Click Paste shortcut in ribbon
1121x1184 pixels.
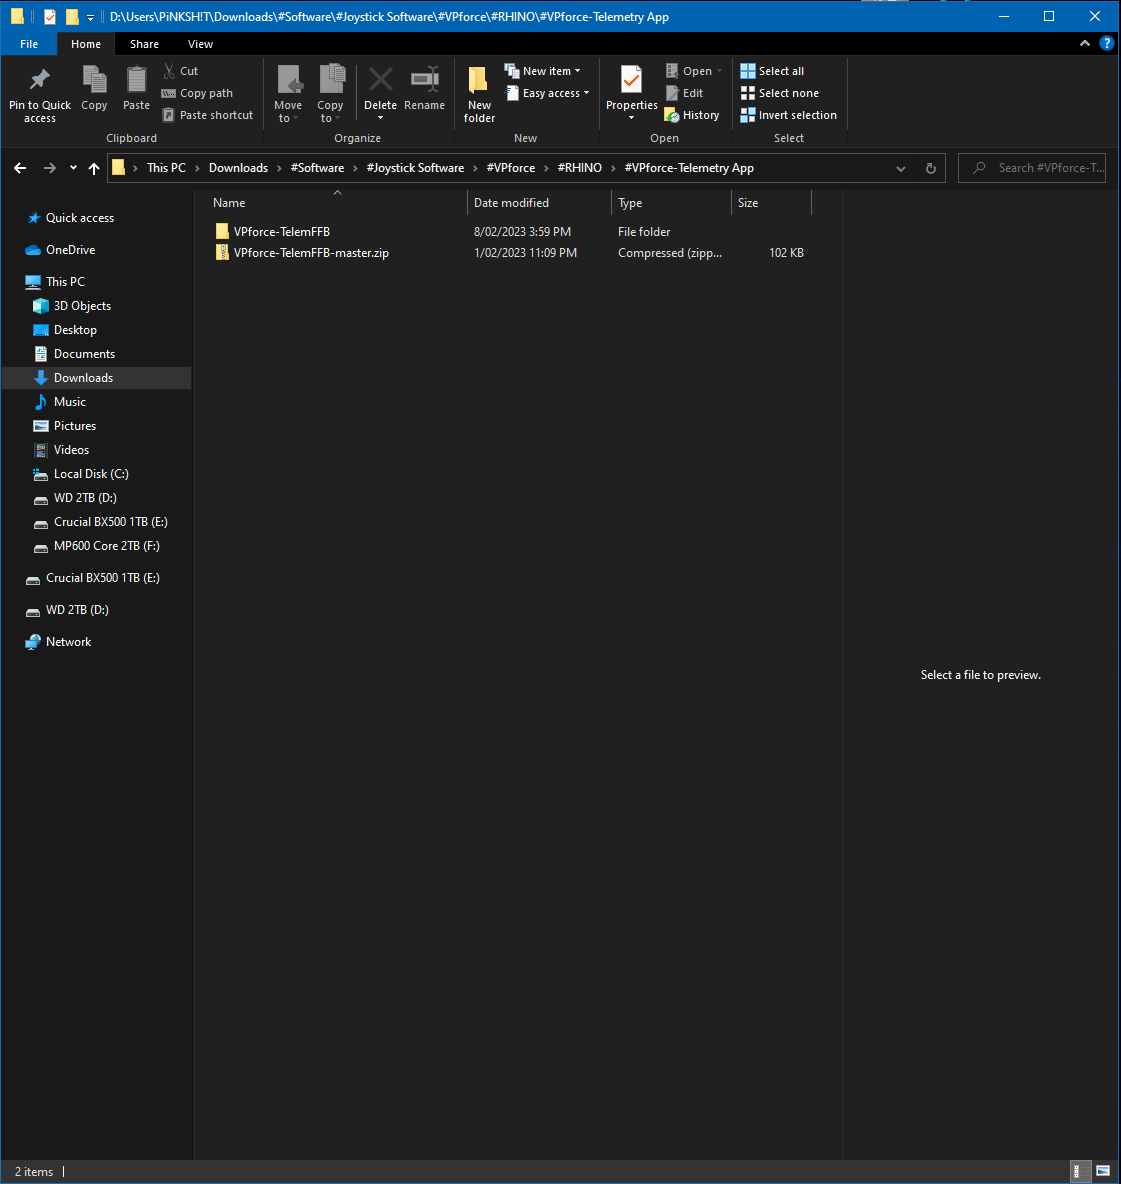(x=208, y=115)
